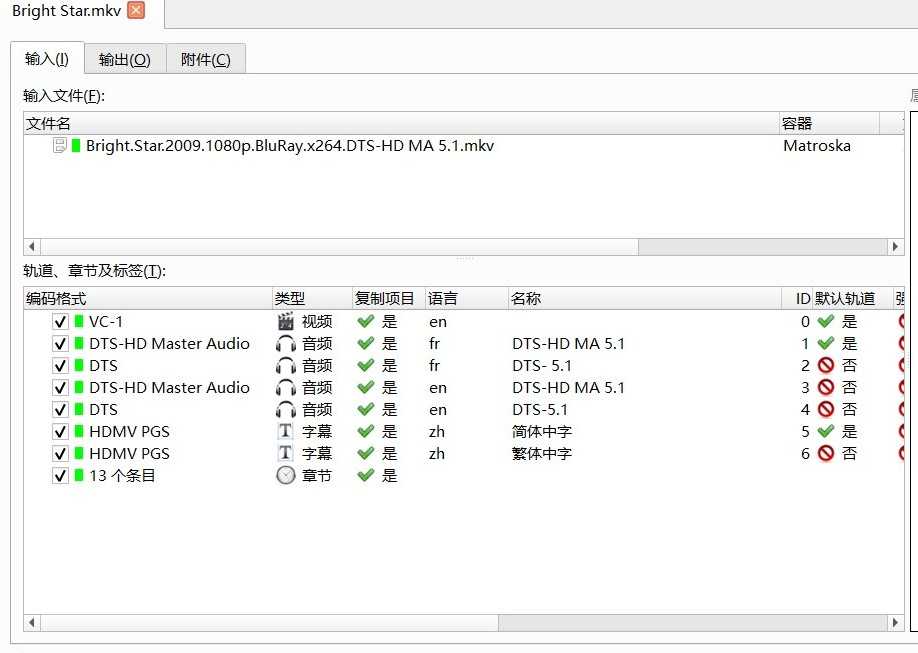Open the 输出(O) tab
918x653 pixels.
tap(125, 59)
